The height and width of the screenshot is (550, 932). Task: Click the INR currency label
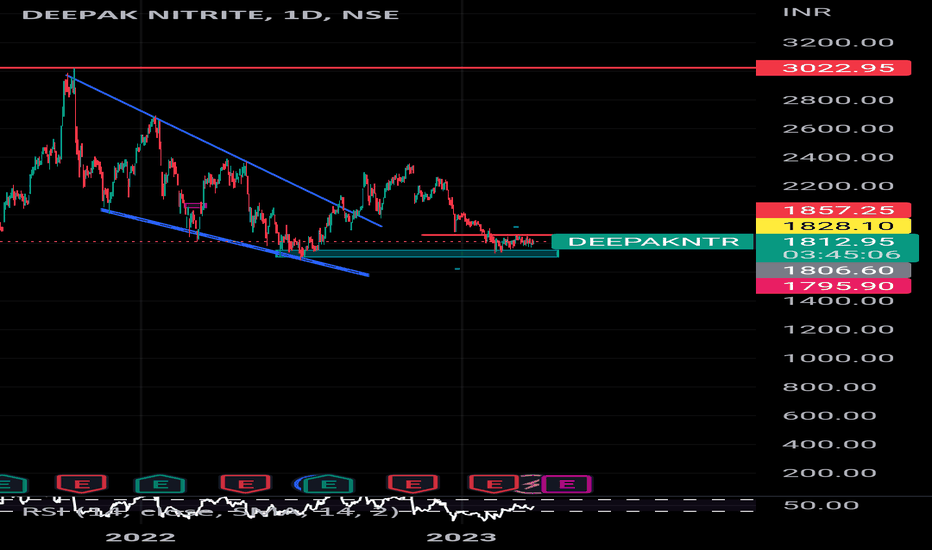click(807, 12)
